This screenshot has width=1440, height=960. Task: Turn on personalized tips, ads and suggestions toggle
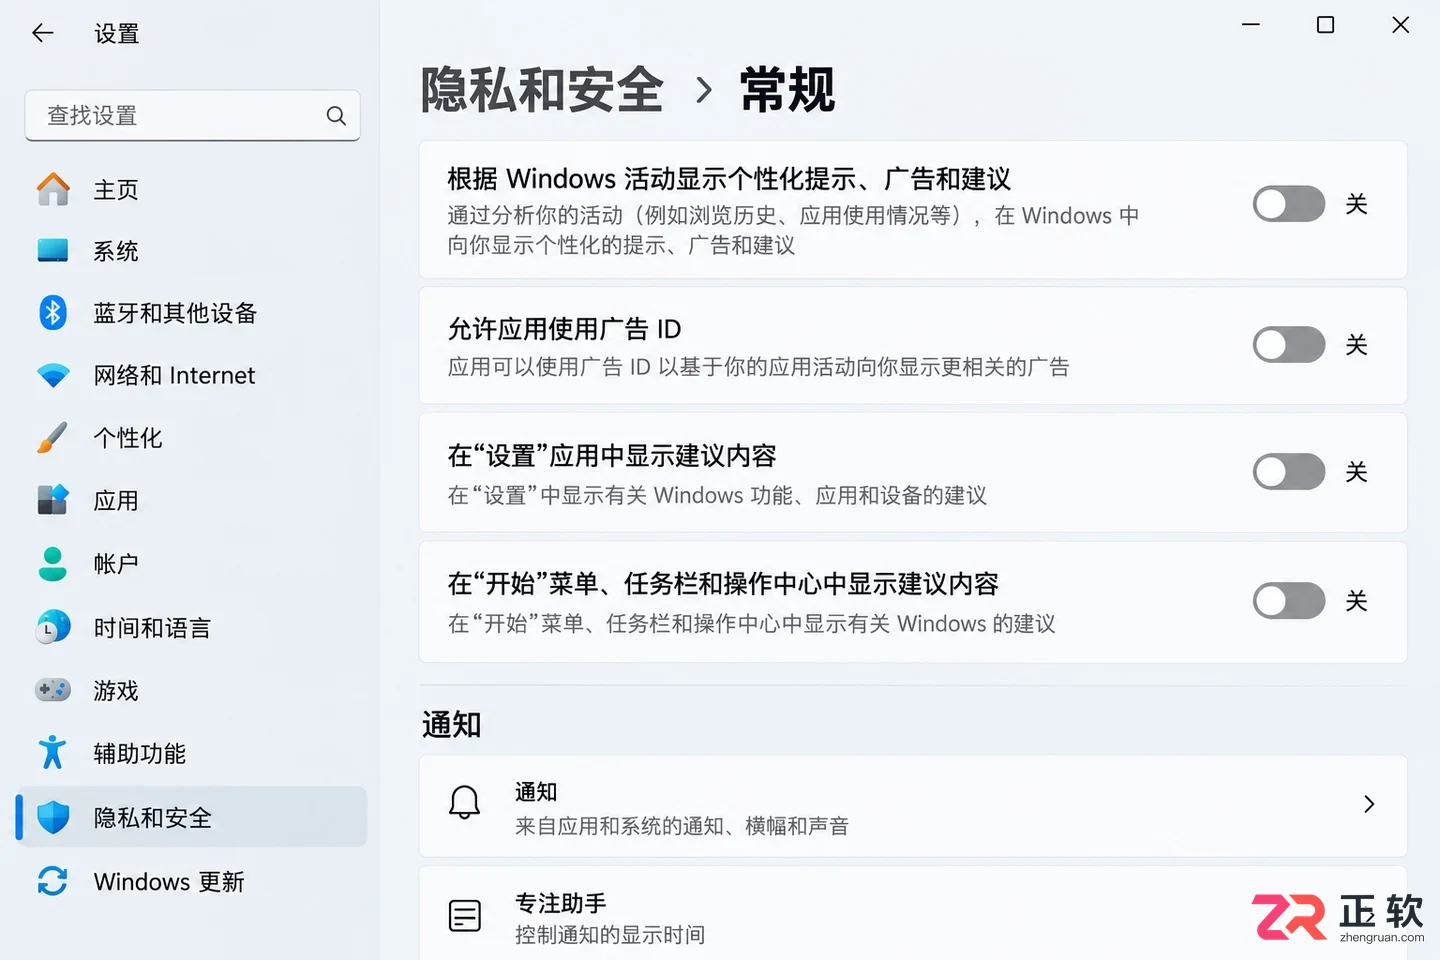[x=1289, y=204]
